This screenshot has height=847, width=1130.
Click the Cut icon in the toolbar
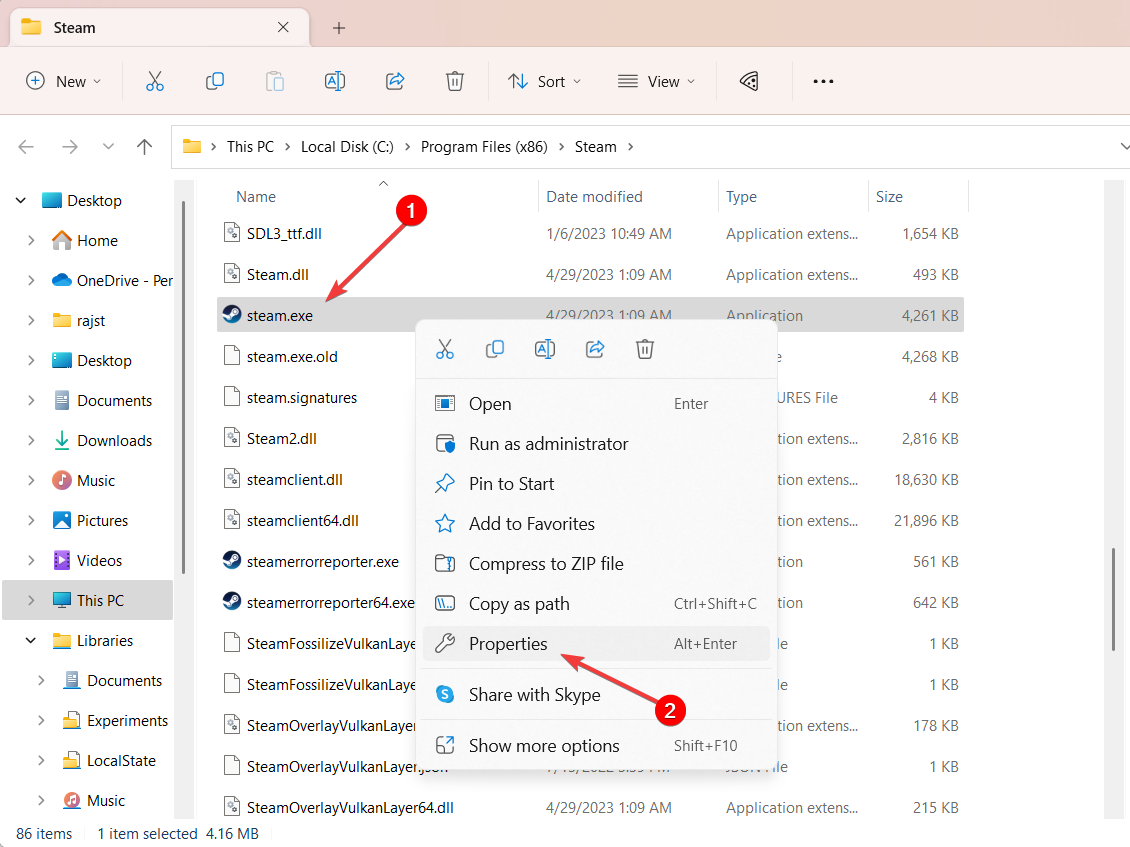coord(155,81)
